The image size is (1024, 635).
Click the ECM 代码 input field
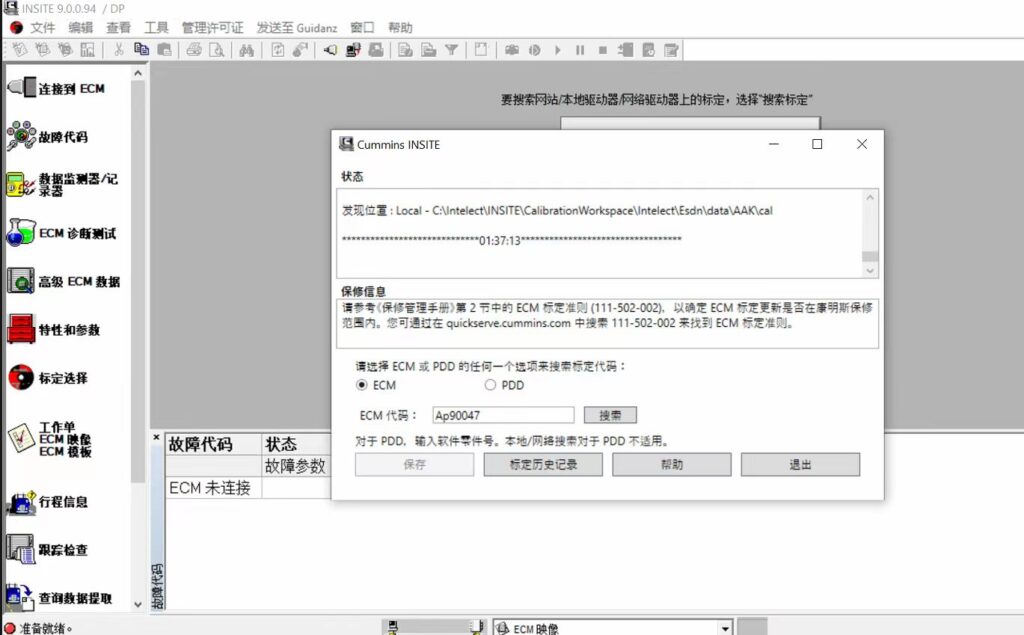[x=503, y=415]
